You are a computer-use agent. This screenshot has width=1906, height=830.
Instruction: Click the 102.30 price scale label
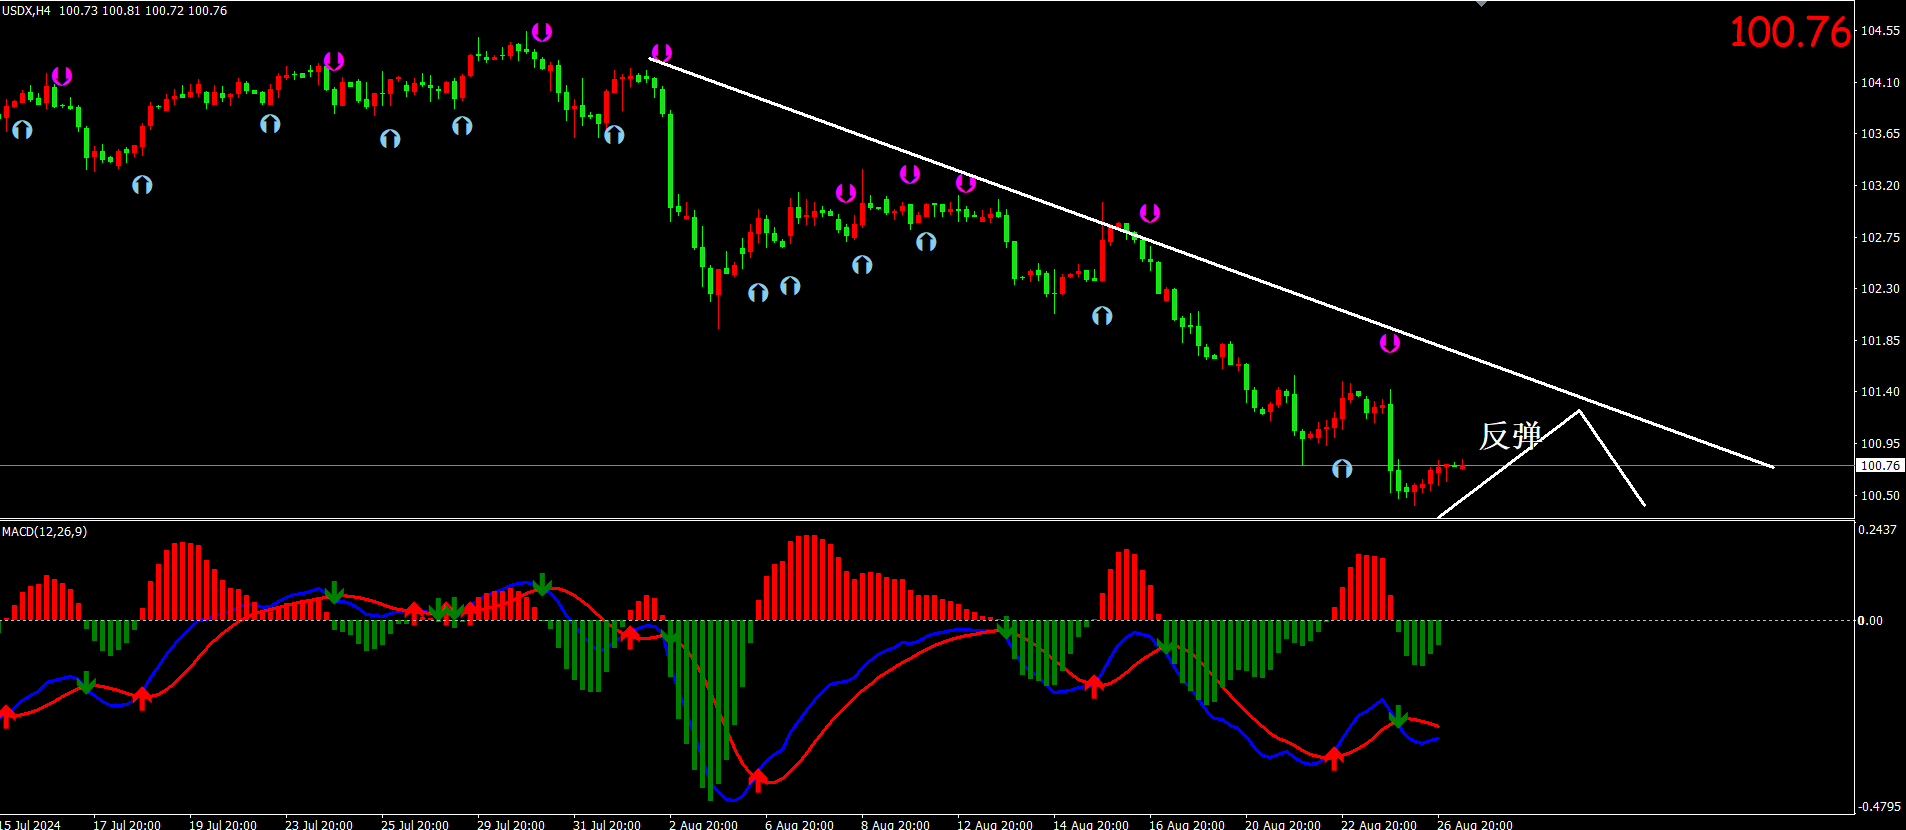1880,289
